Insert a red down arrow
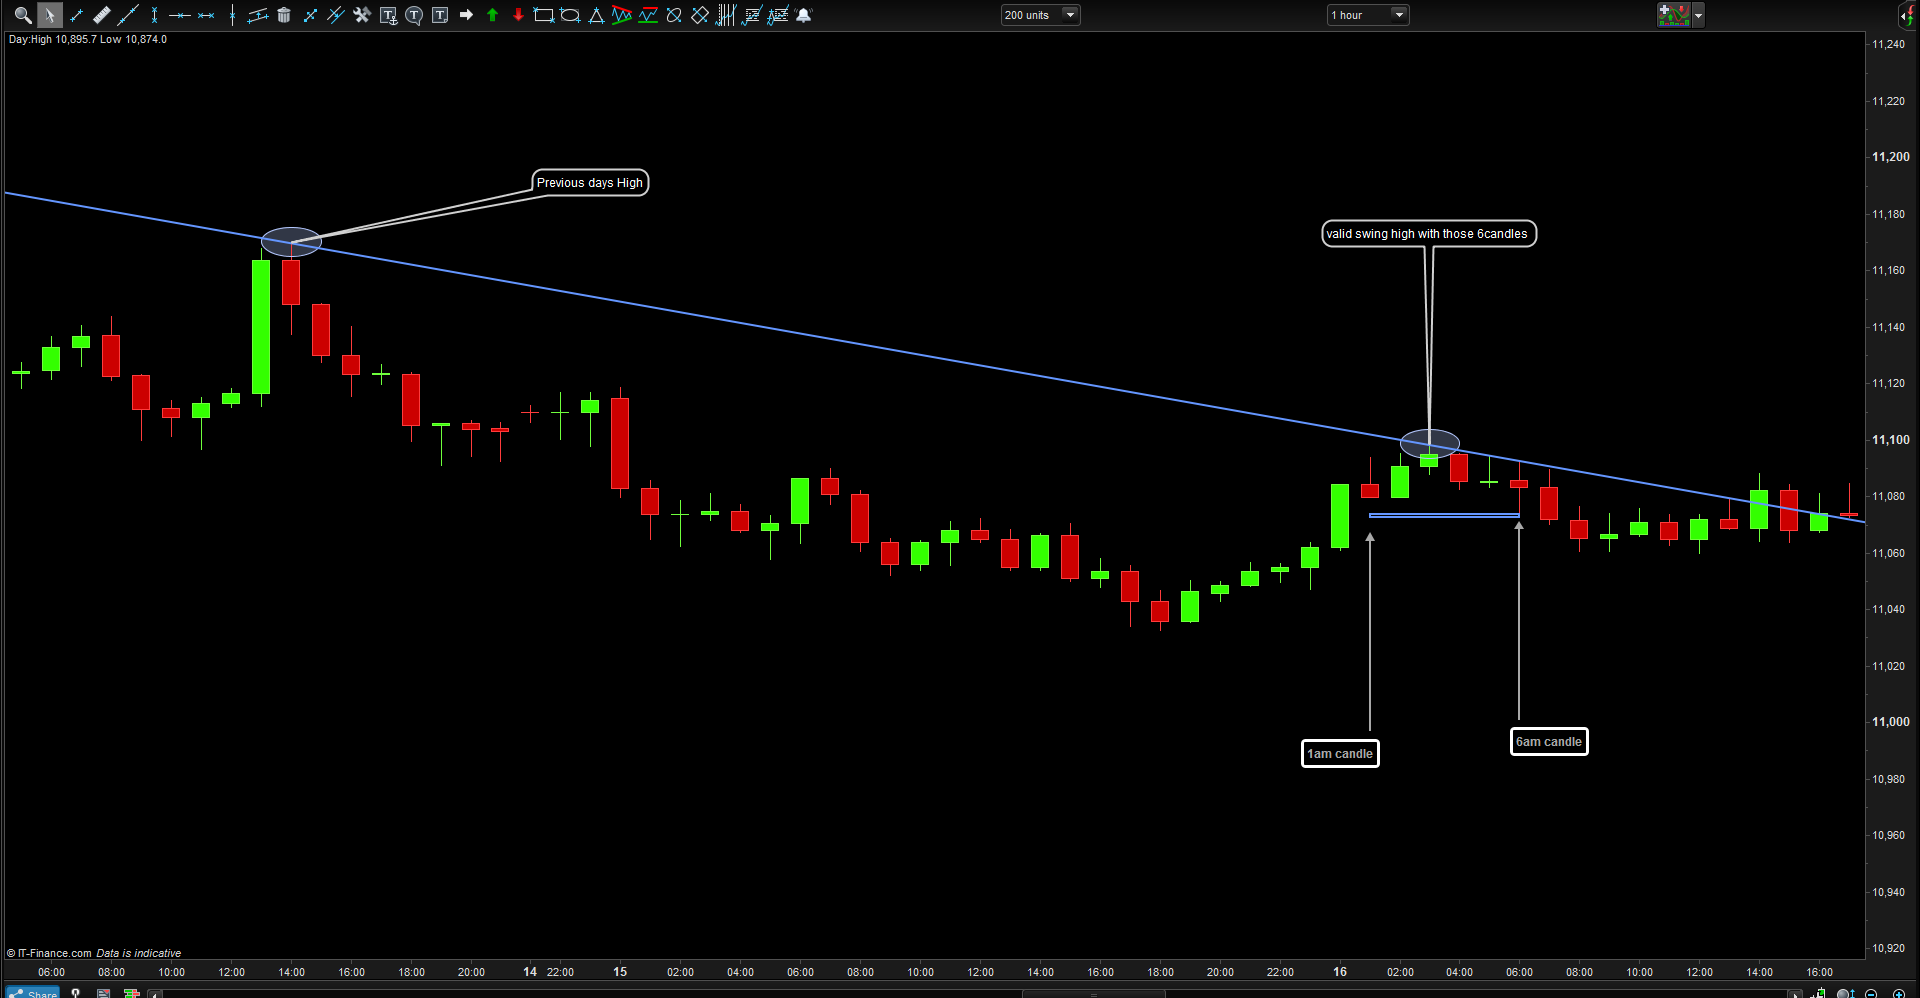Viewport: 1920px width, 998px height. click(518, 15)
